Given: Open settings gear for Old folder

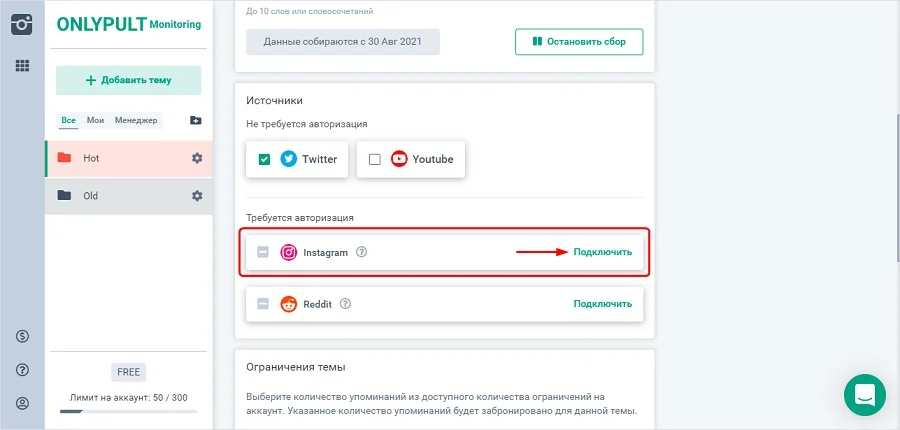Looking at the screenshot, I should pos(197,196).
